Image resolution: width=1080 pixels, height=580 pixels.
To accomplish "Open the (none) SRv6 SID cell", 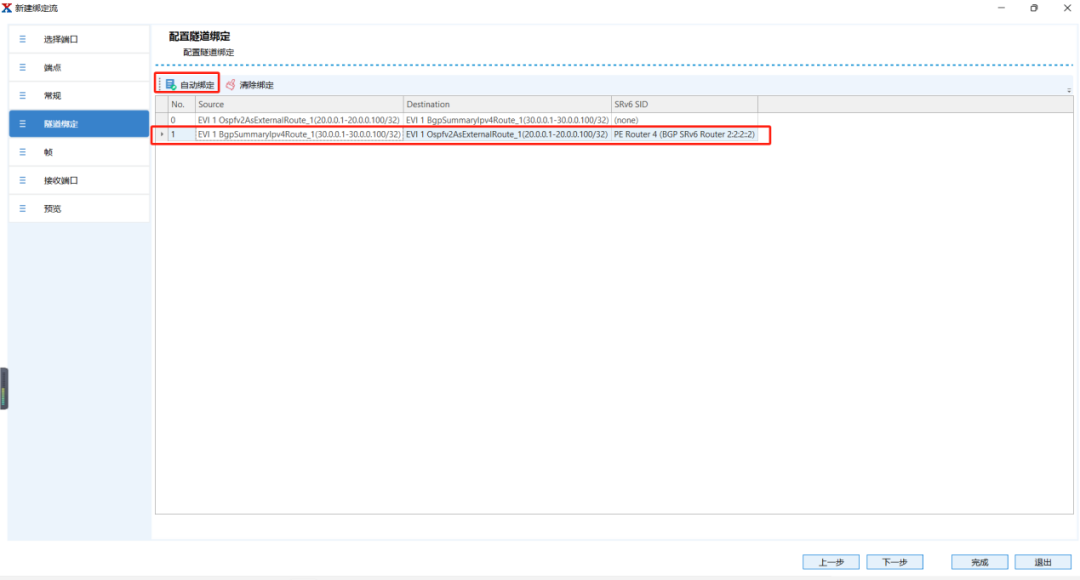I will 685,120.
